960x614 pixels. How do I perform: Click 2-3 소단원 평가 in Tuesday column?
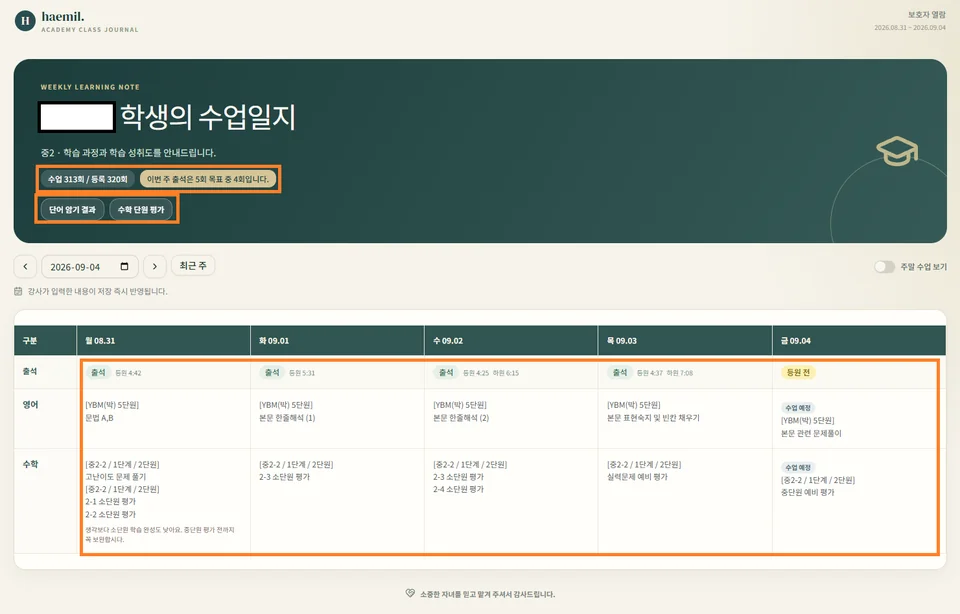coord(285,476)
